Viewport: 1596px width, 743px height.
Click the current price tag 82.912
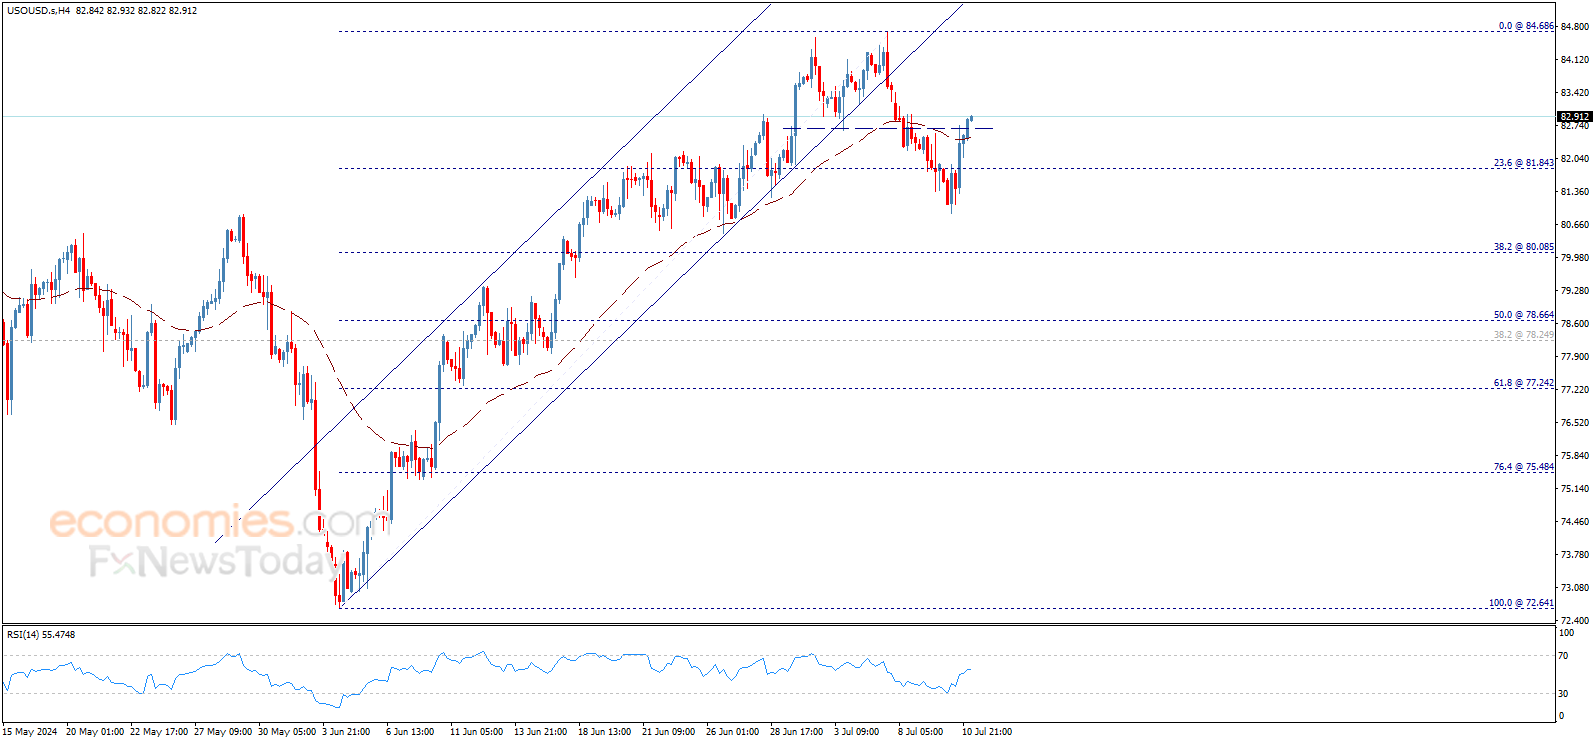click(x=1575, y=117)
